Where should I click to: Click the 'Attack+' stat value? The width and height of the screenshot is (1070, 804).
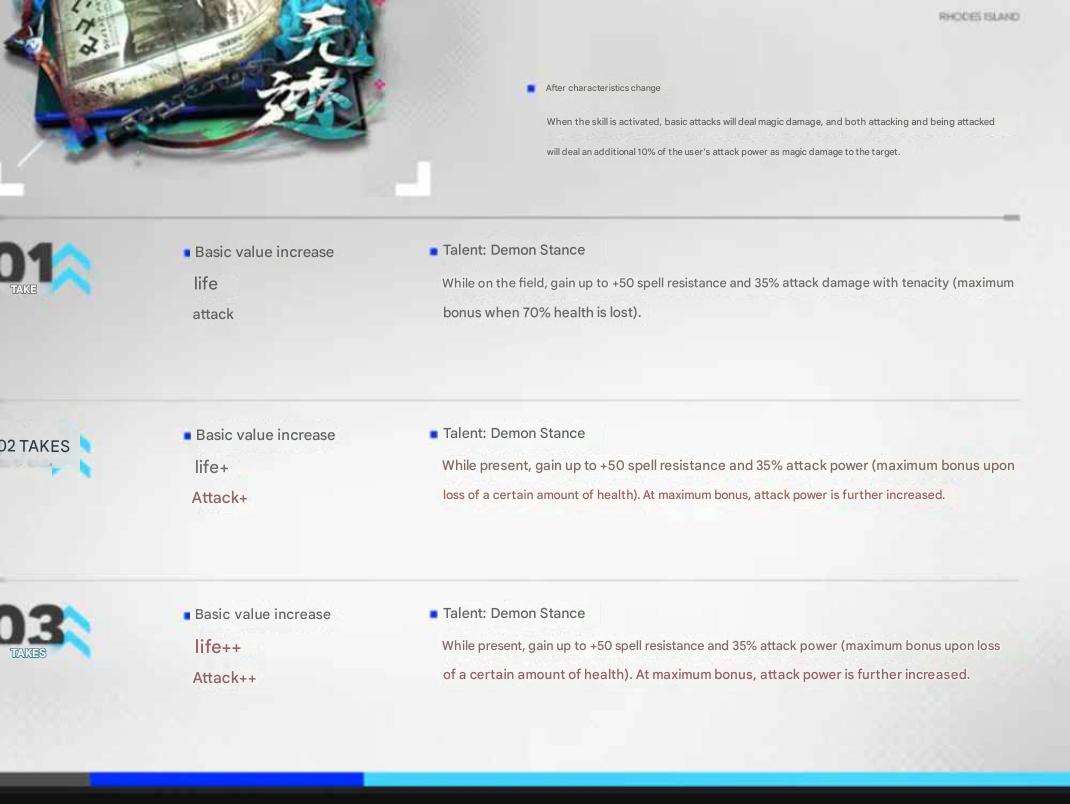click(x=219, y=498)
